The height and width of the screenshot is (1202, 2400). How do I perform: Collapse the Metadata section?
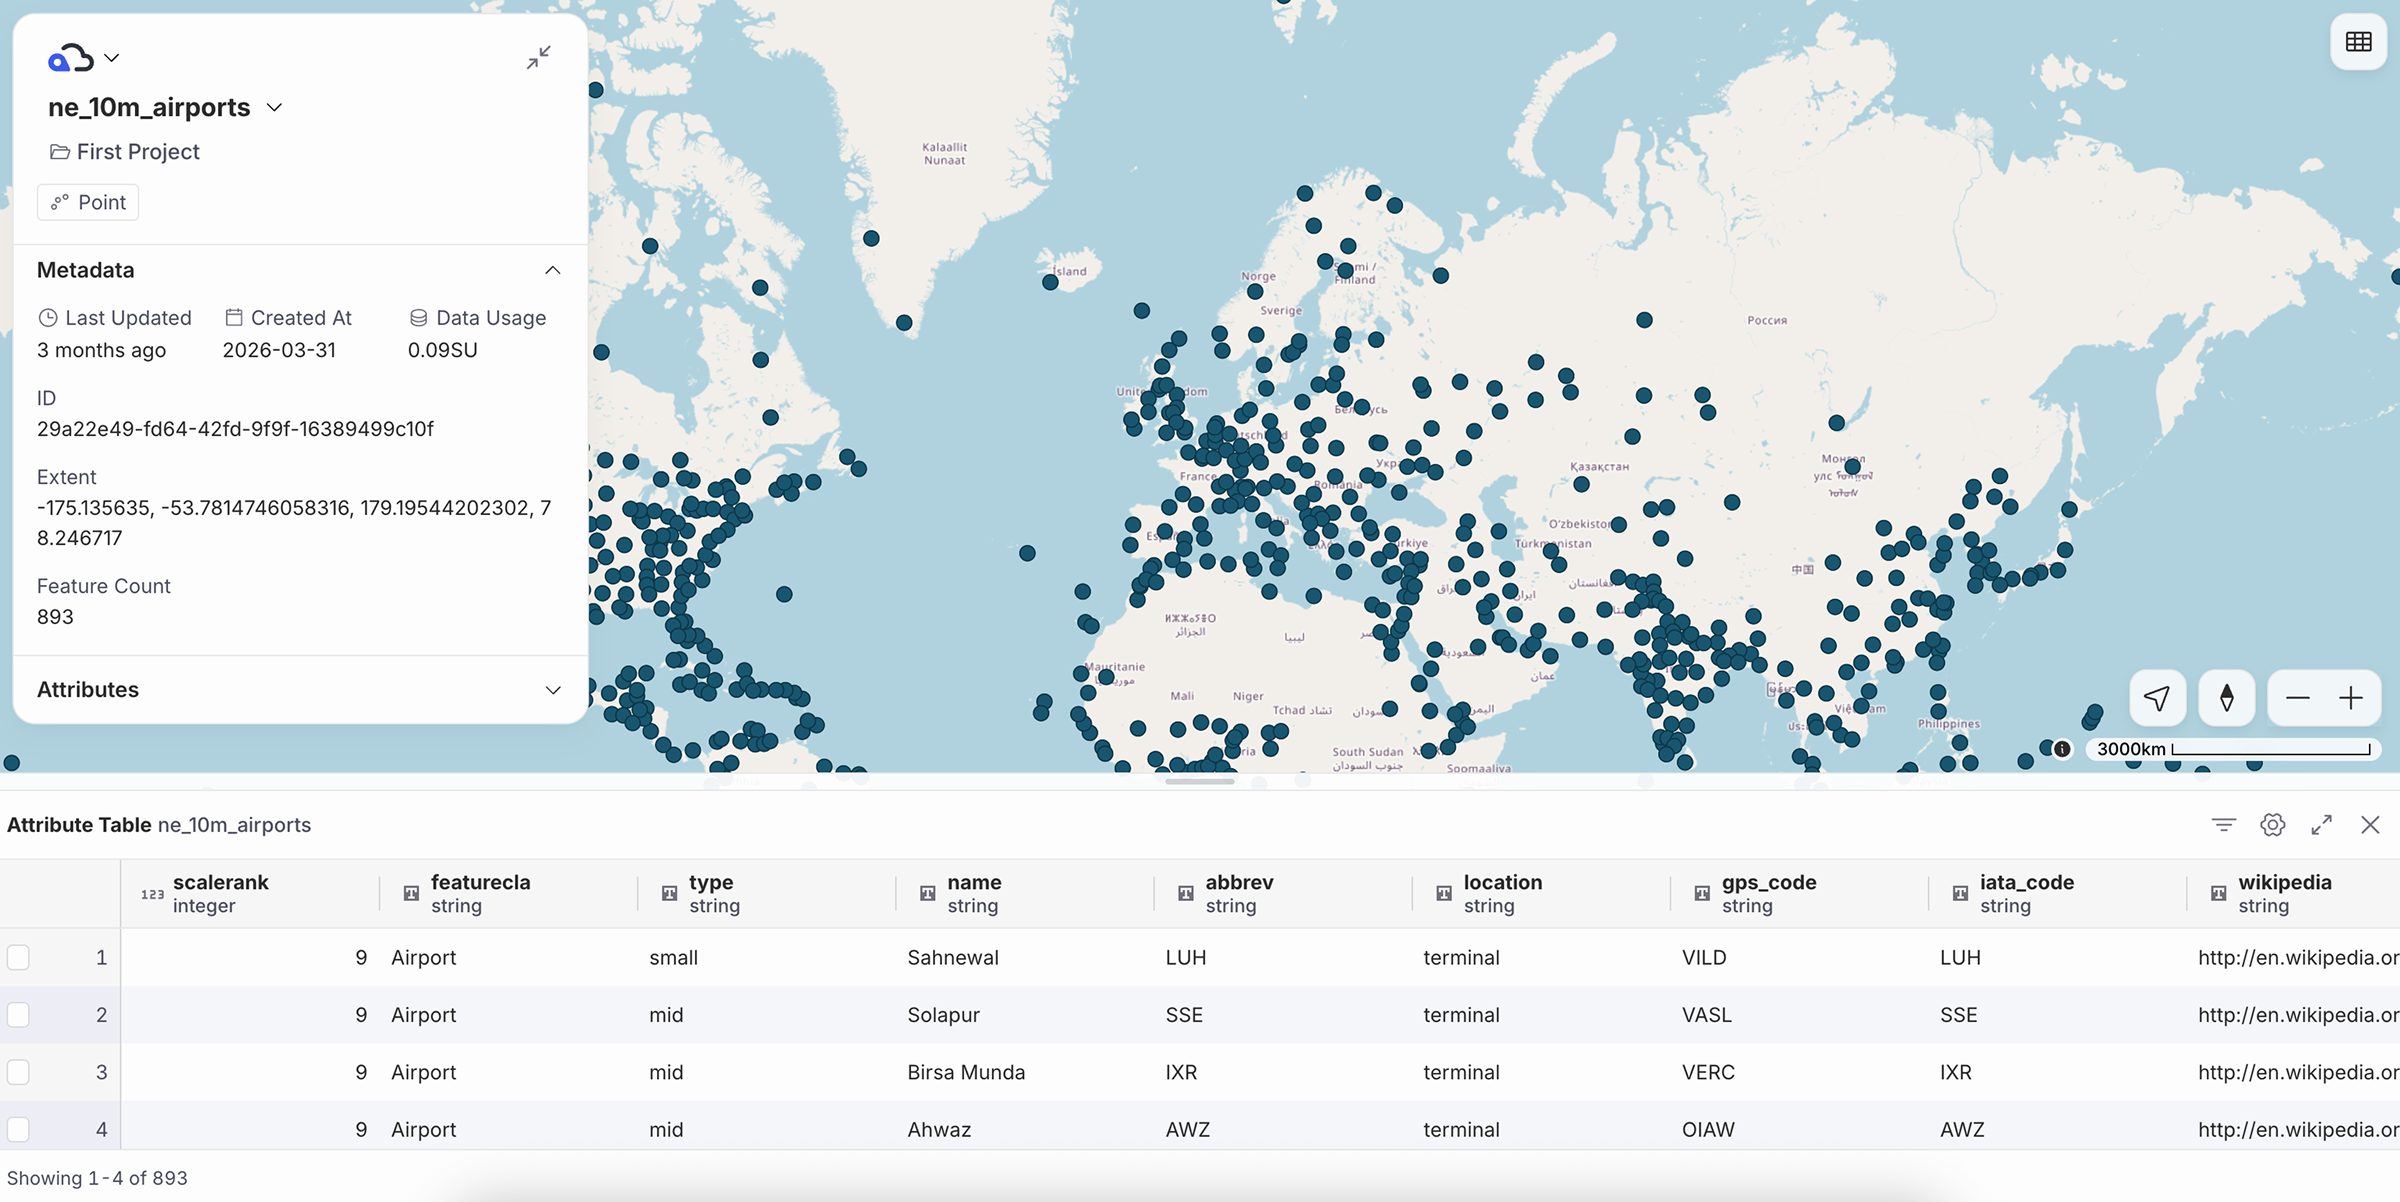[552, 270]
